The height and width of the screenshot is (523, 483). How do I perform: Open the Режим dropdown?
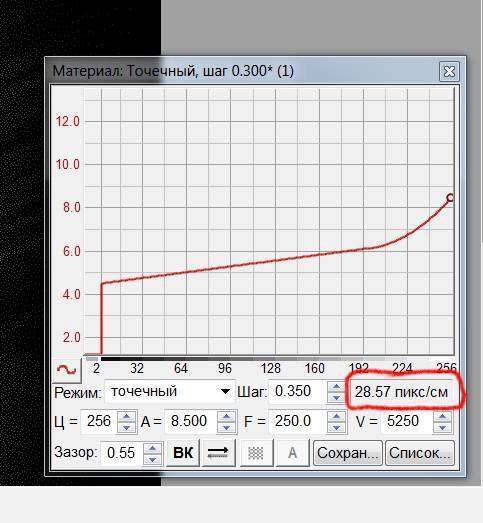point(170,392)
